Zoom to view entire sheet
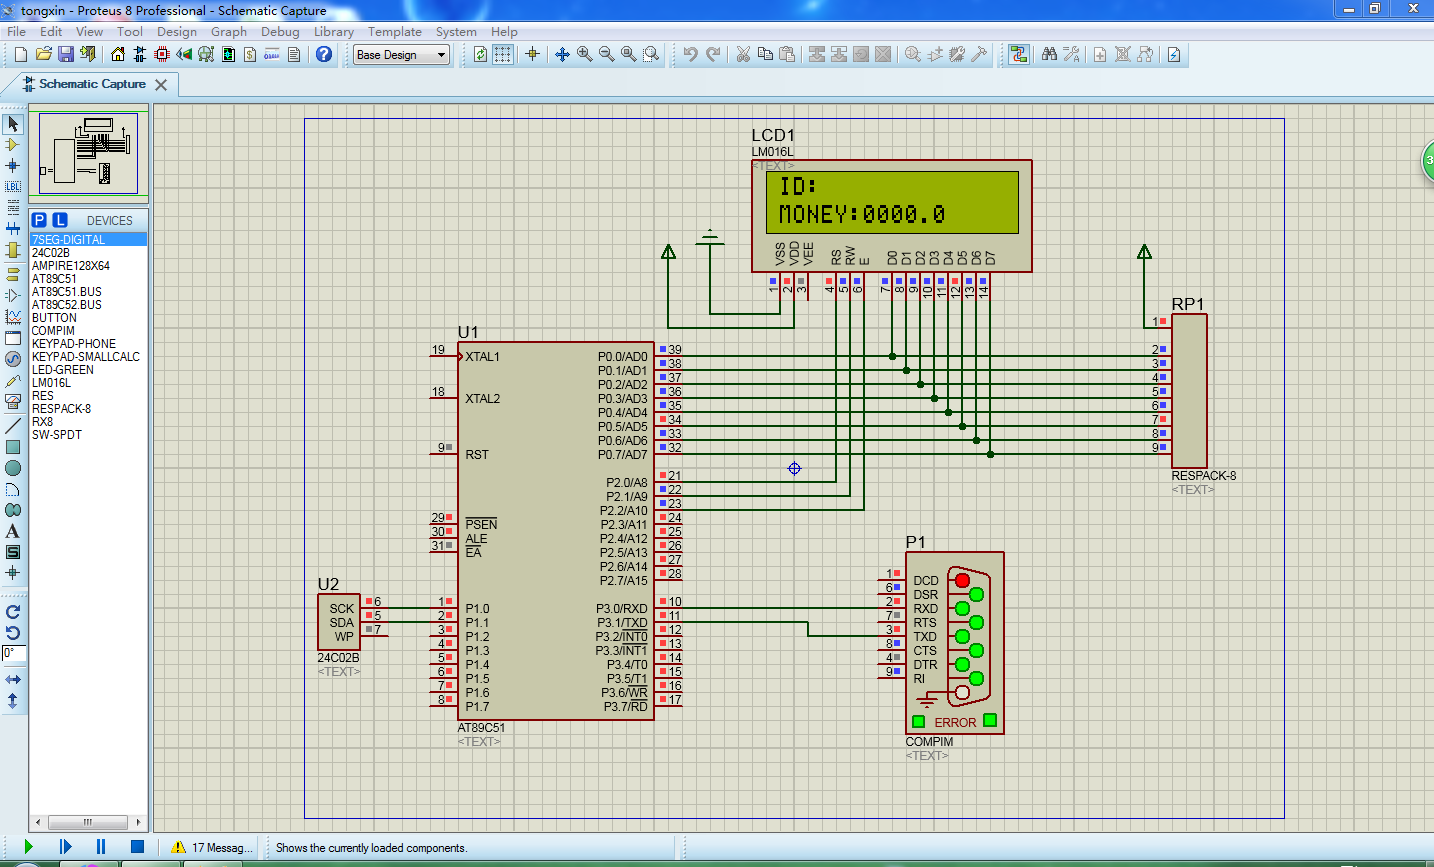The height and width of the screenshot is (867, 1434). 628,54
